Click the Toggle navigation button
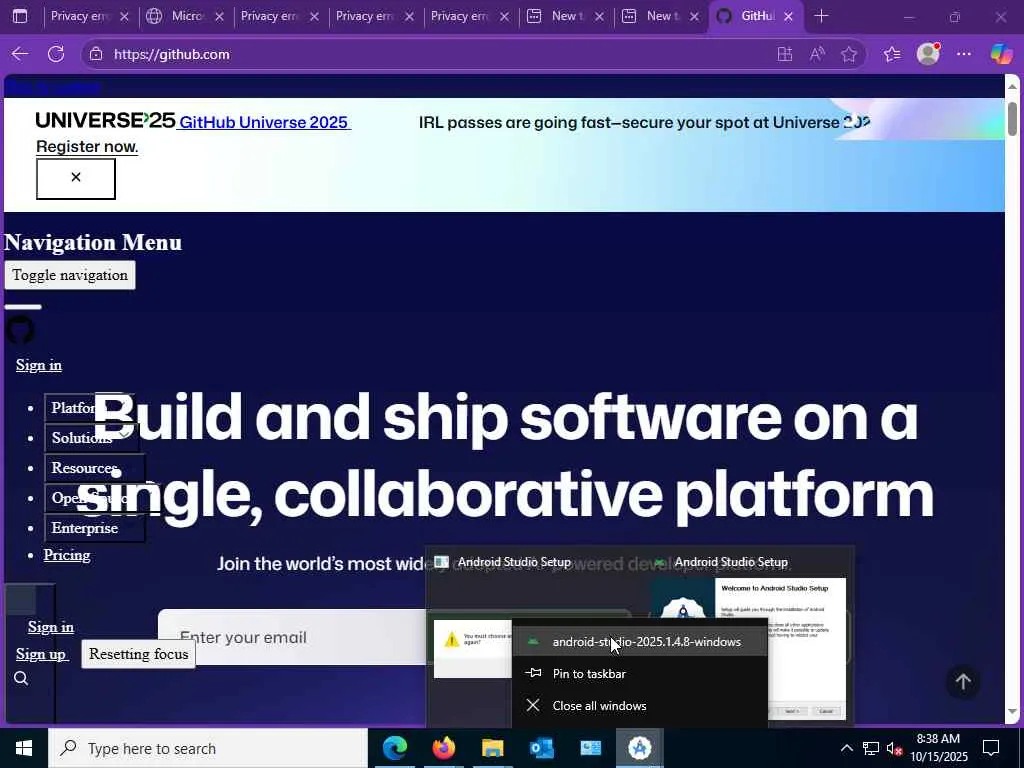 (x=70, y=275)
